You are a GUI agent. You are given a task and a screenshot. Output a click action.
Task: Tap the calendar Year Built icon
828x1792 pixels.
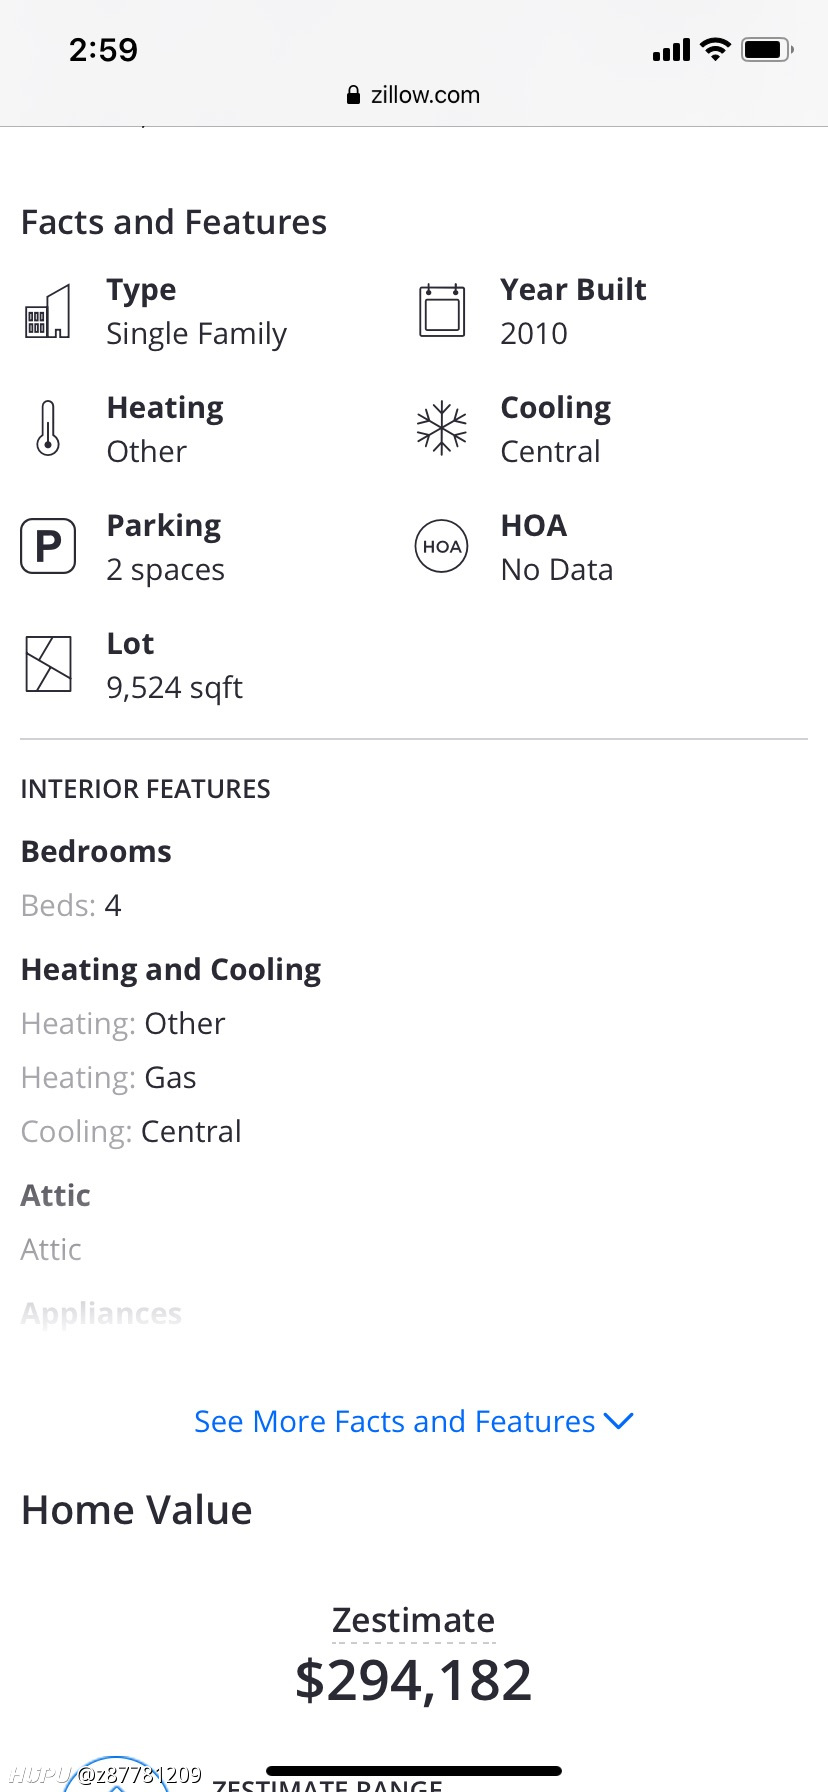(x=442, y=310)
